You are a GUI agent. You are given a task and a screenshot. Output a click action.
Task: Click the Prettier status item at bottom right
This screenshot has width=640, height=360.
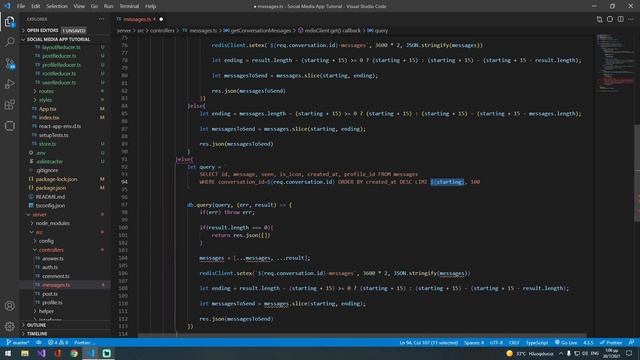click(x=611, y=342)
